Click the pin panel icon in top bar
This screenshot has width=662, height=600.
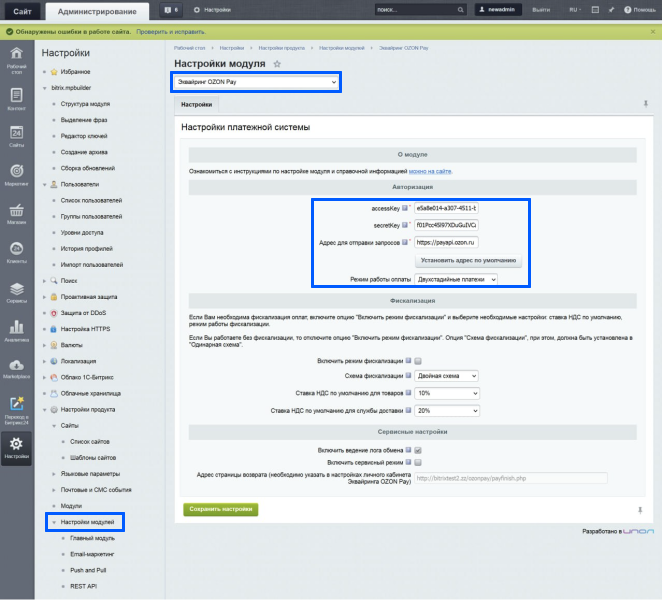611,10
